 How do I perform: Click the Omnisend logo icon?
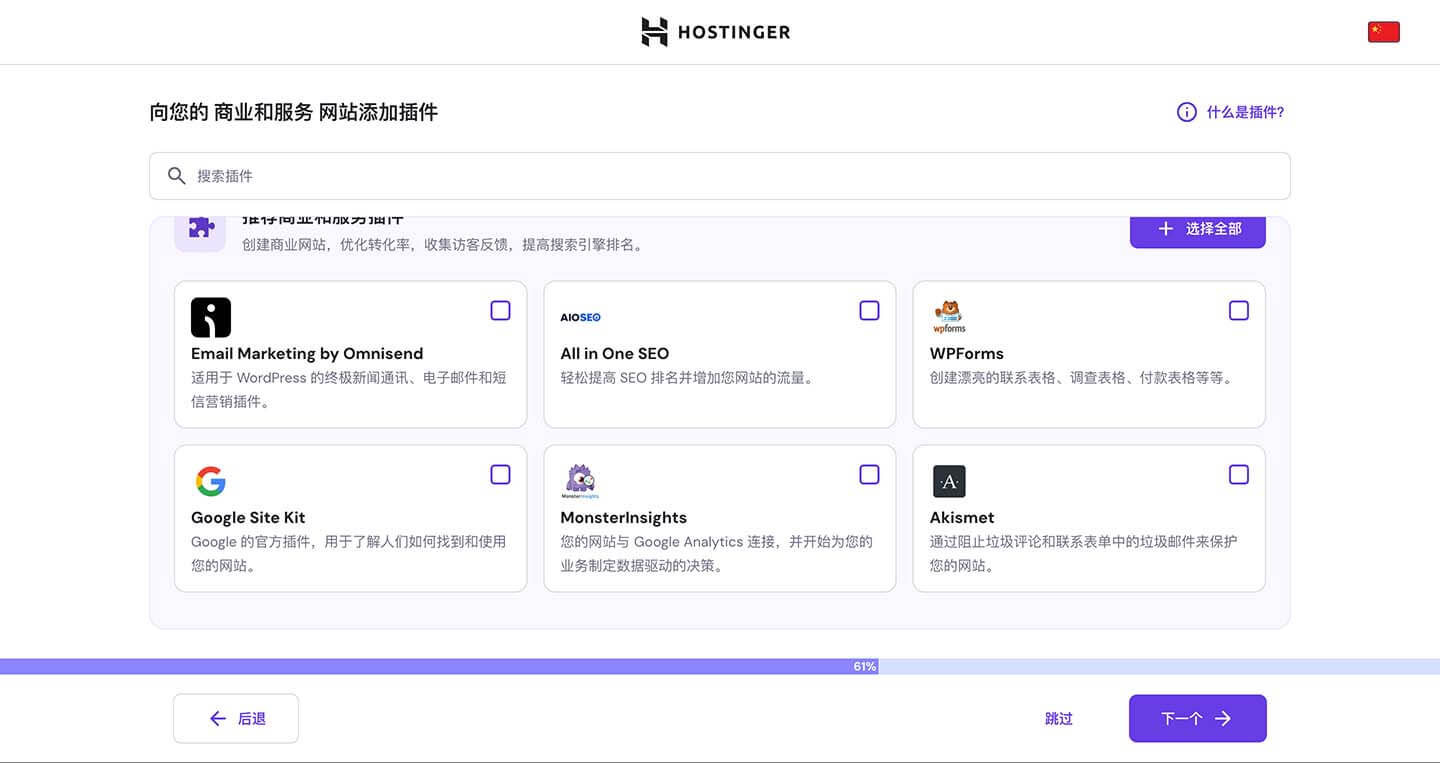211,317
